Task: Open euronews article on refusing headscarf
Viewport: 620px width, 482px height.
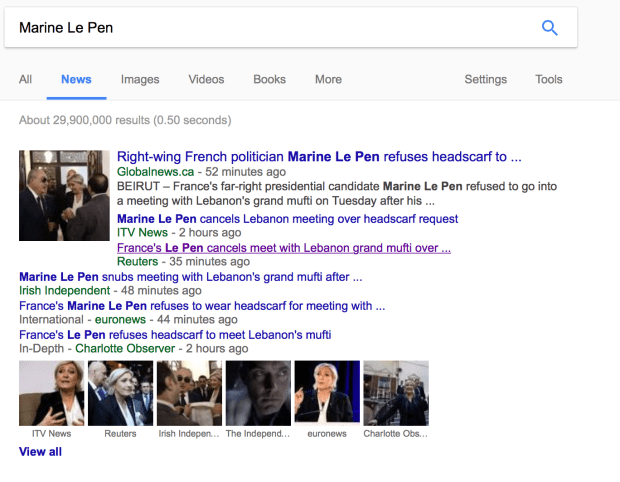Action: pos(202,306)
